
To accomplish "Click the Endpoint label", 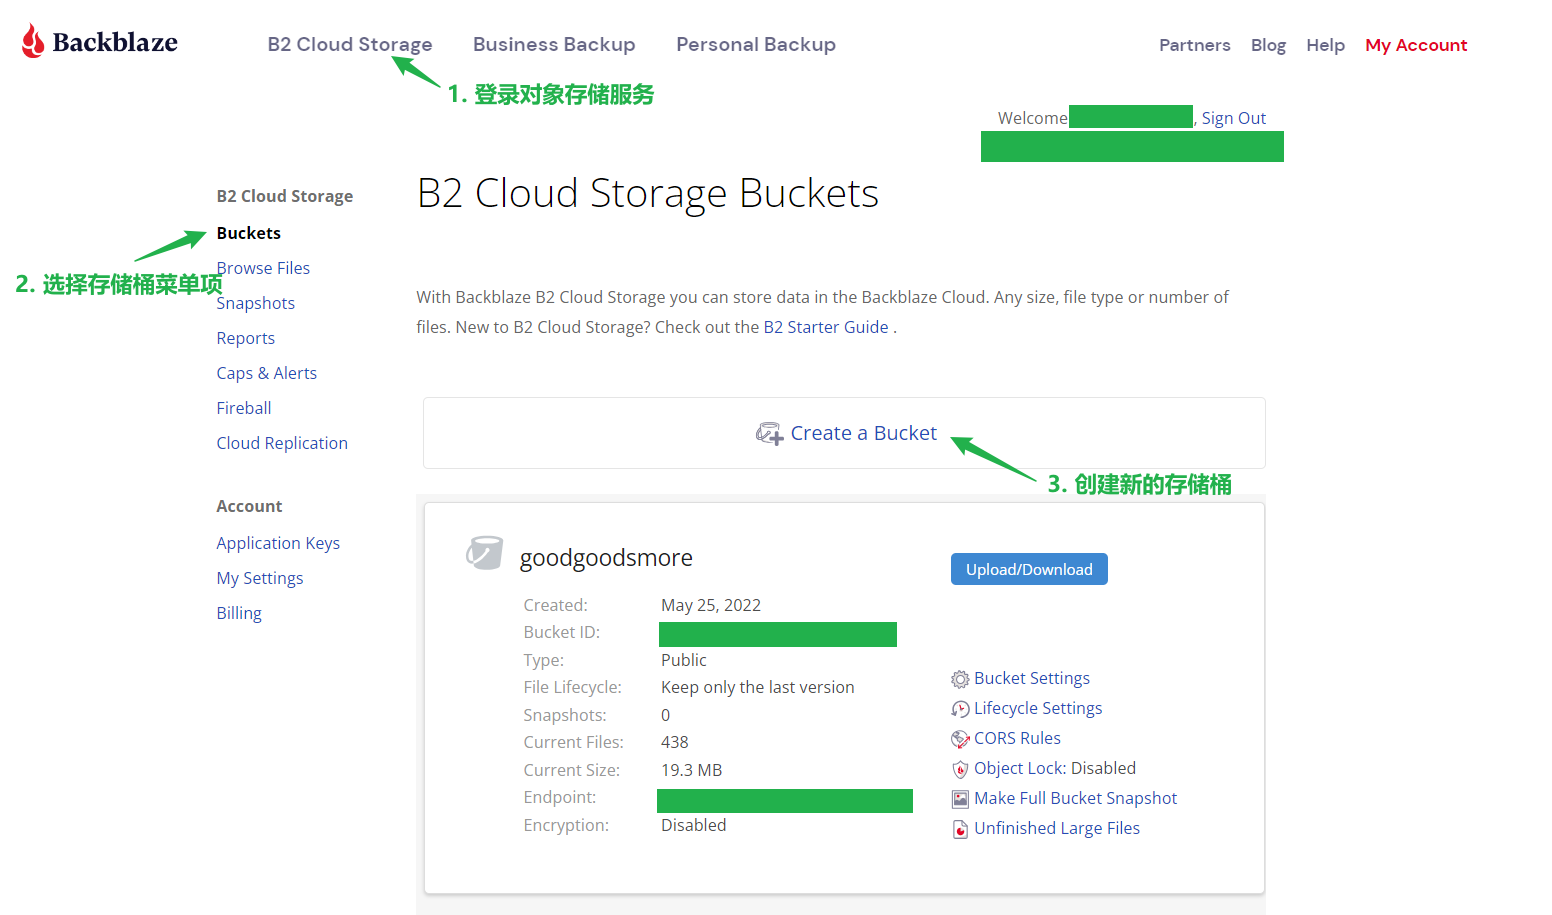I will point(560,797).
